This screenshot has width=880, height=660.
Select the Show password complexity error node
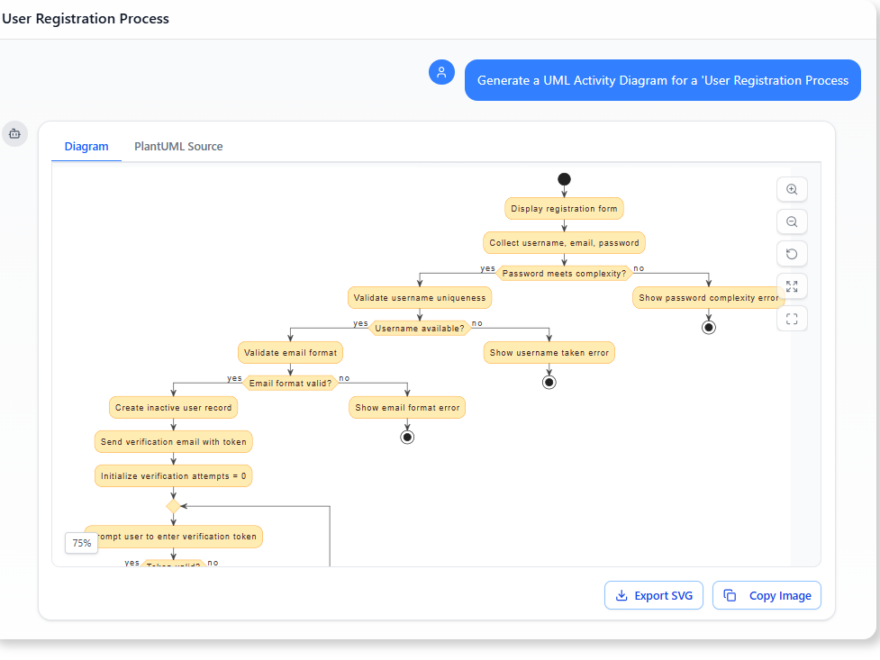708,297
